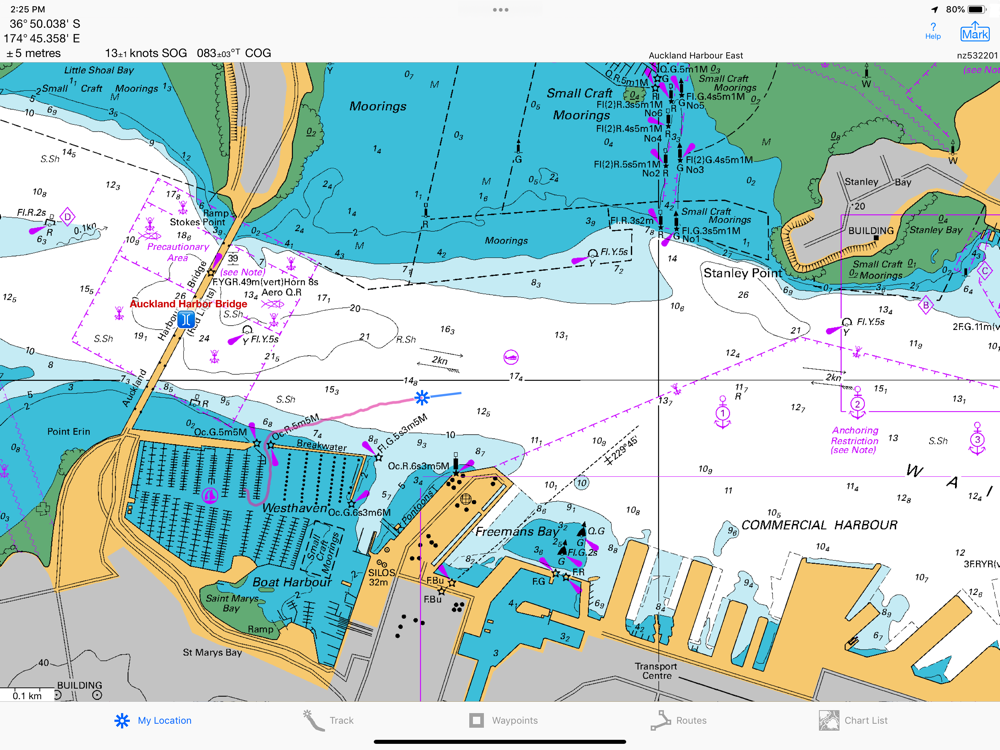Viewport: 1000px width, 750px height.
Task: Open the Track tab
Action: click(x=328, y=721)
